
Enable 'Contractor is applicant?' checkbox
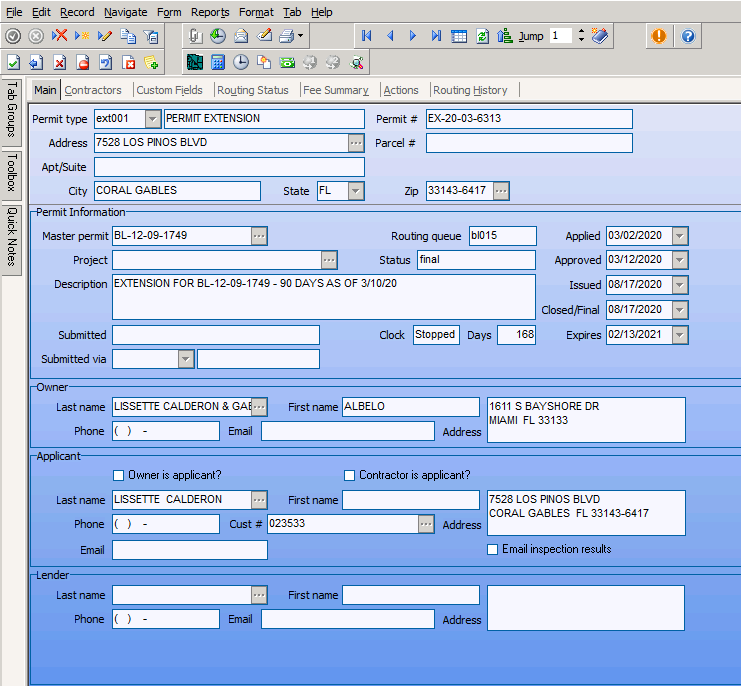click(x=350, y=476)
